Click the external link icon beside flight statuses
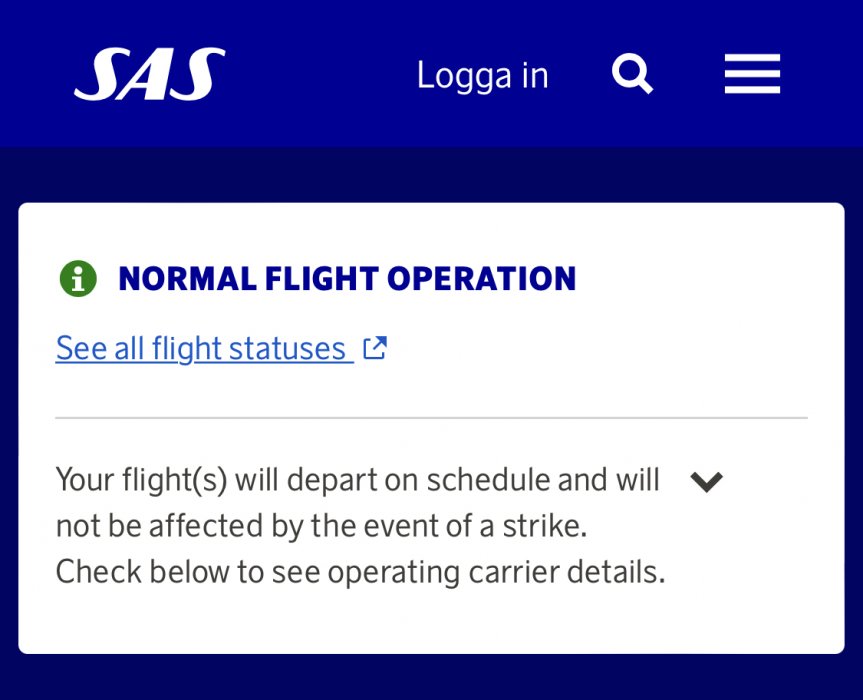863x700 pixels. click(x=375, y=348)
